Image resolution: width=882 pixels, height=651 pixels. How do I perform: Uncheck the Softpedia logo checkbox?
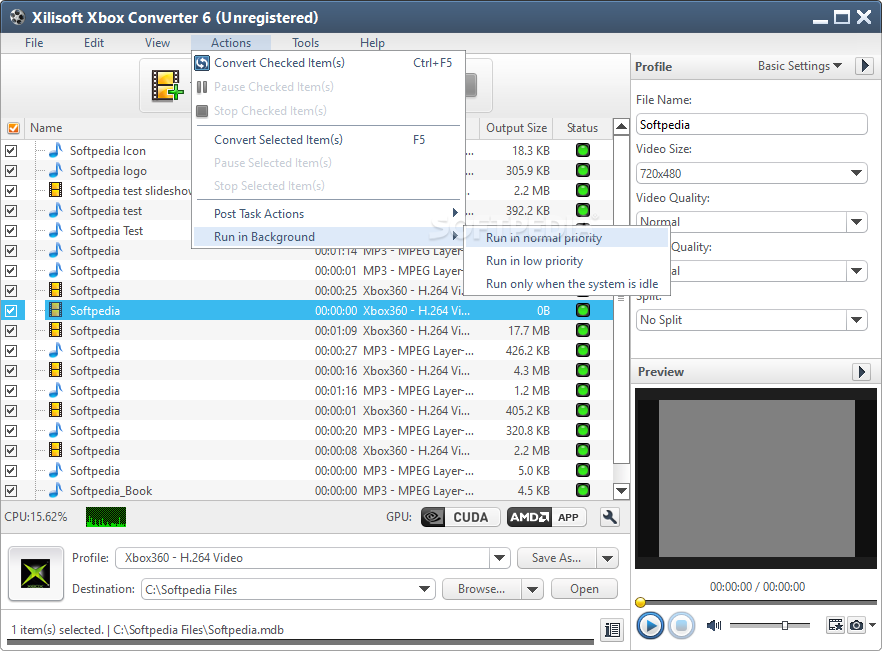(11, 170)
